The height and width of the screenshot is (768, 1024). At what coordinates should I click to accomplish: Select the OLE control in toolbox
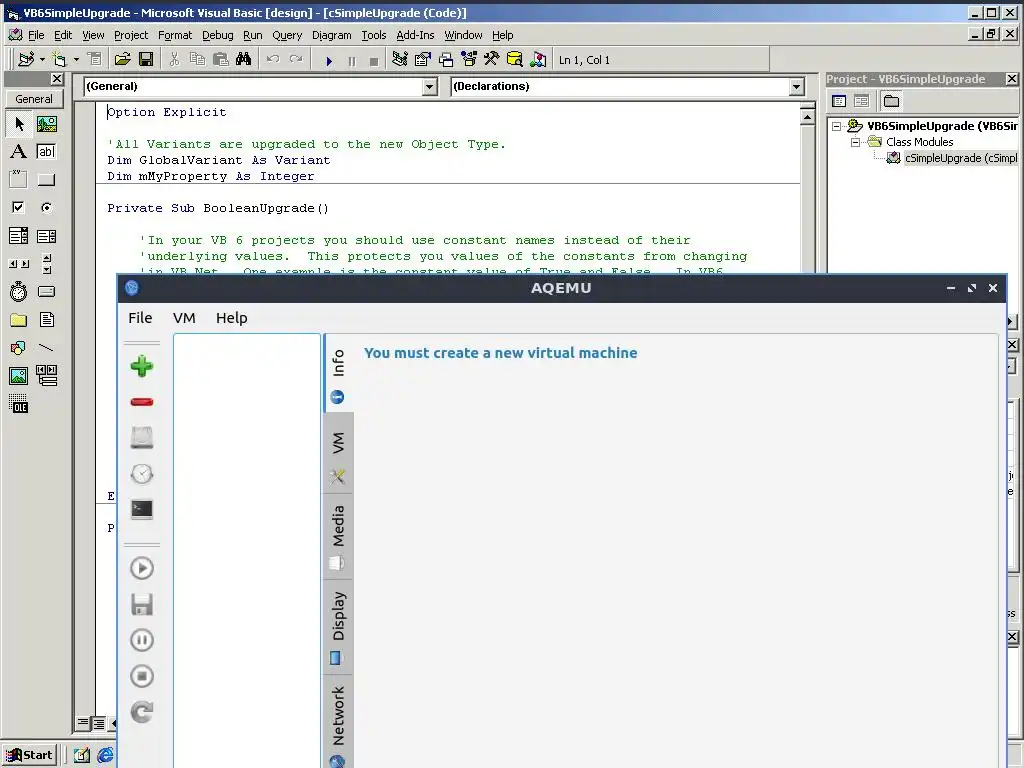[x=18, y=404]
